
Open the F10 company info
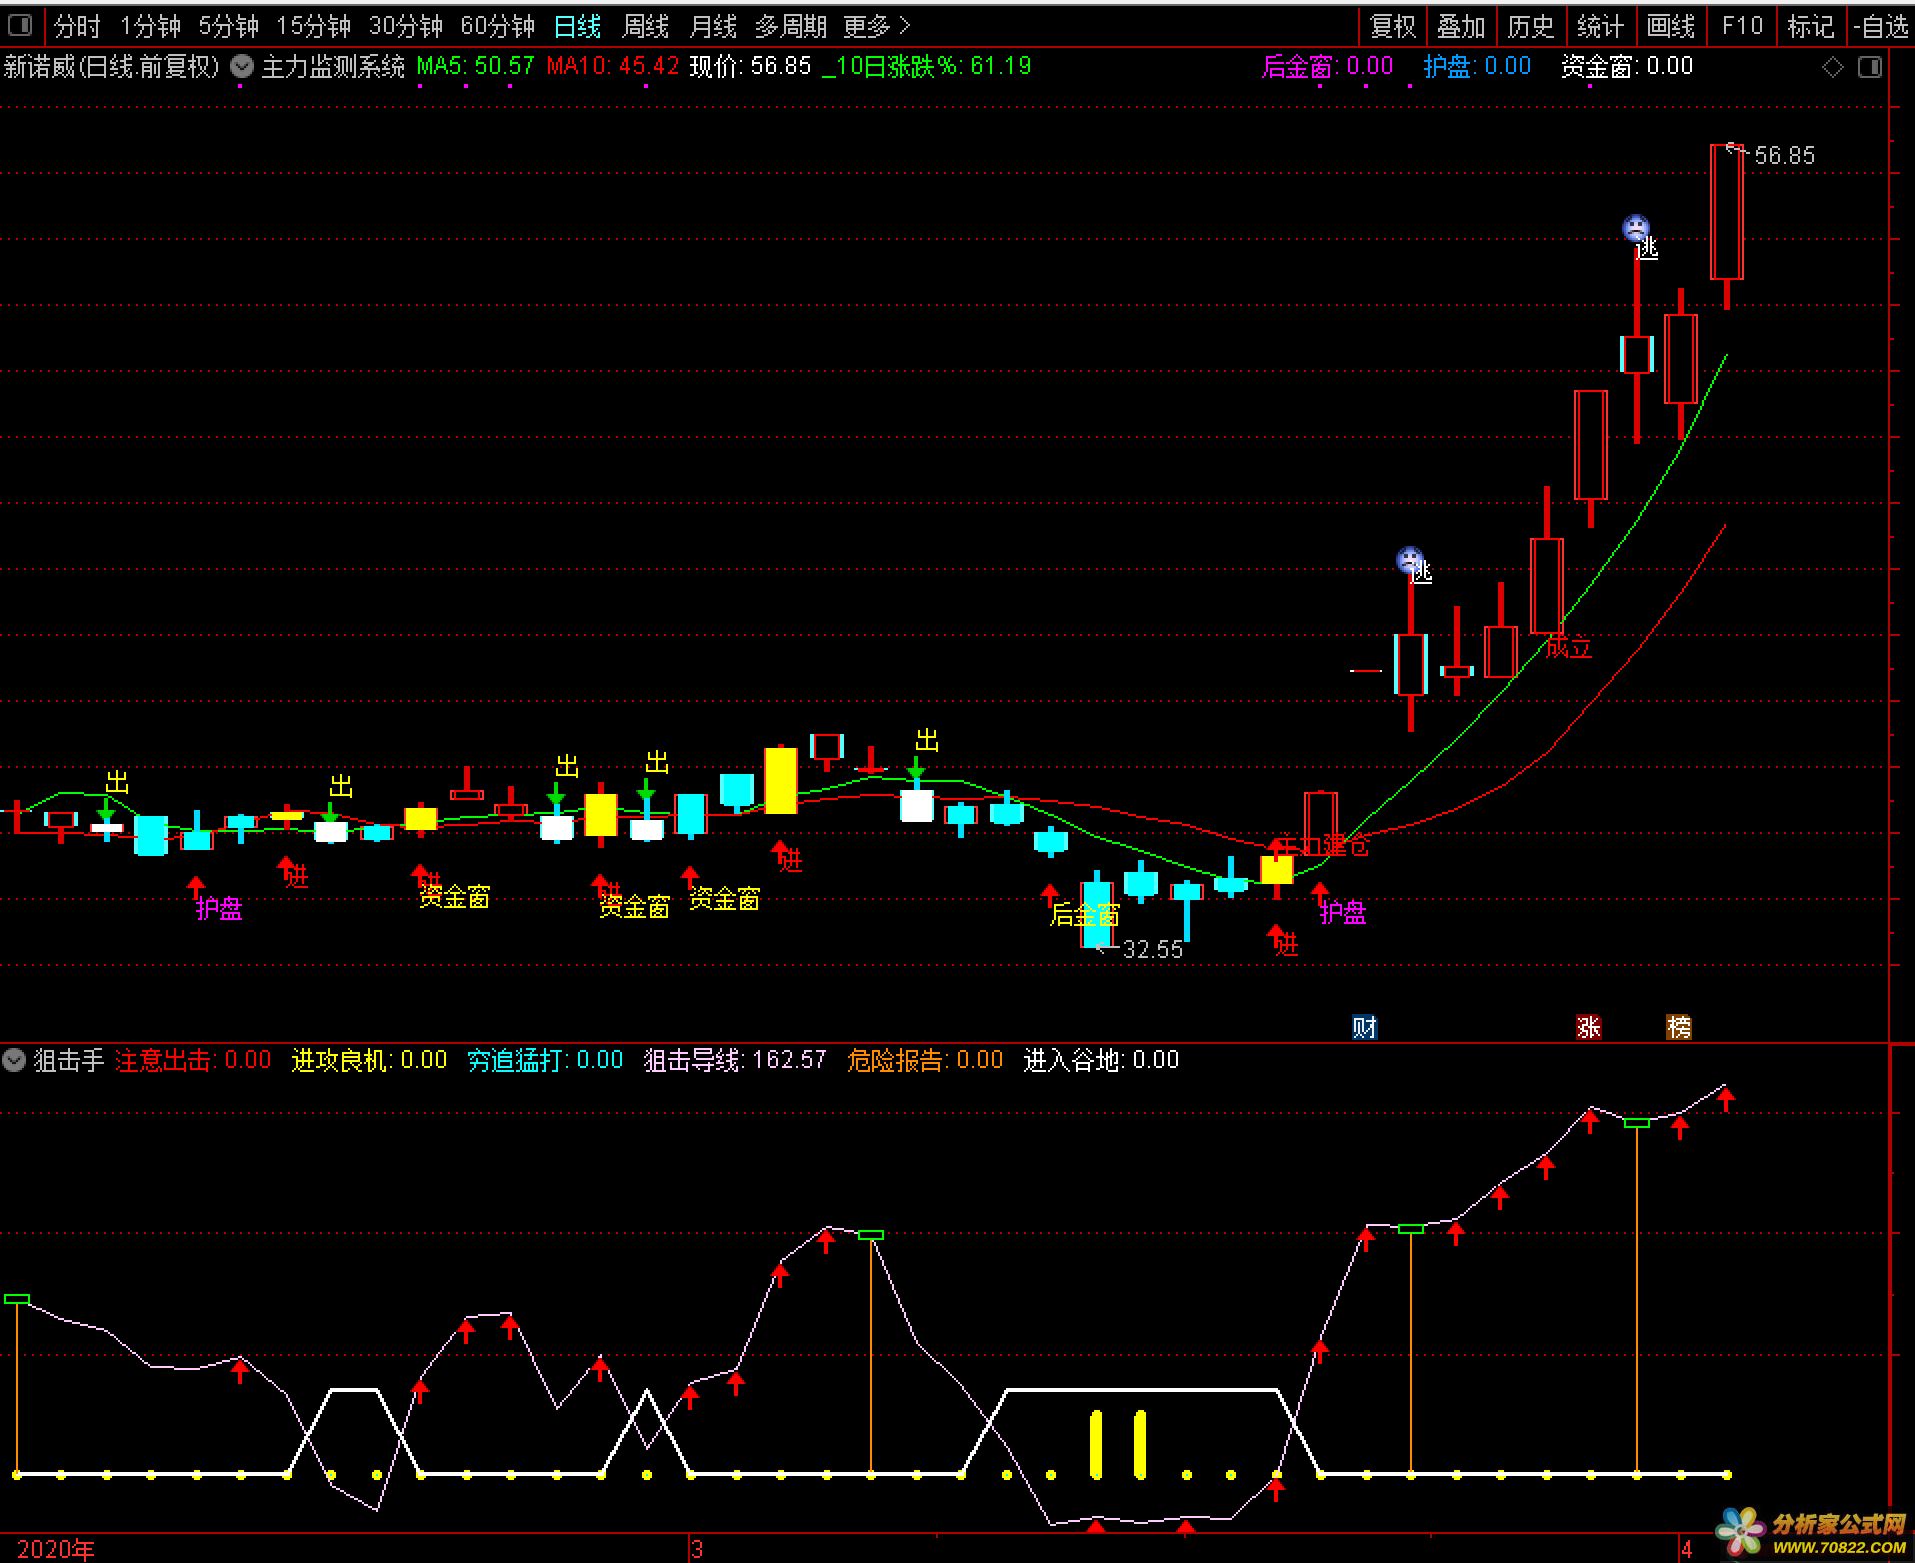coord(1742,26)
